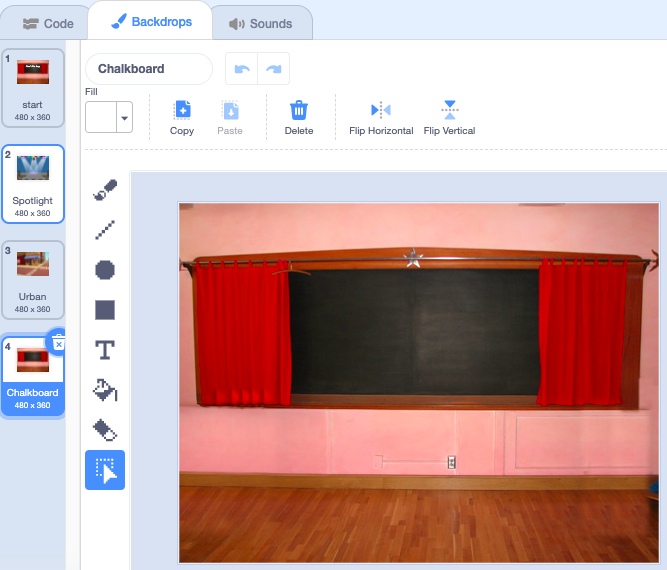Delete the Chalkboard backdrop via its X
667x570 pixels.
pyautogui.click(x=57, y=343)
